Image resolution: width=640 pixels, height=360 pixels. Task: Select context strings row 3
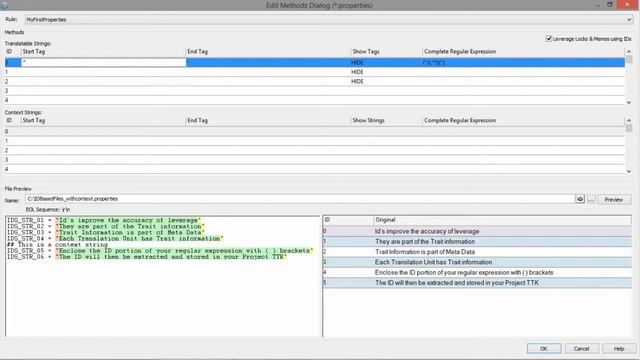[315, 160]
